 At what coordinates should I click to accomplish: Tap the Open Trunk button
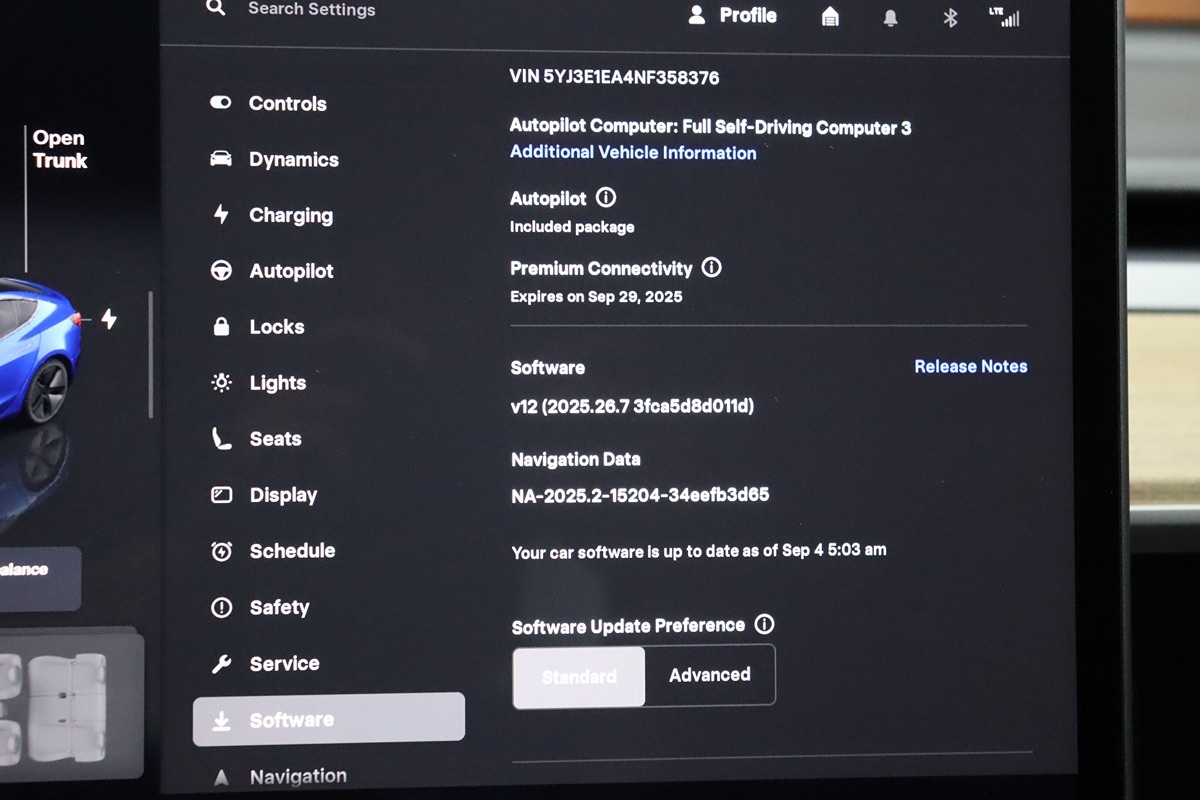pos(59,150)
